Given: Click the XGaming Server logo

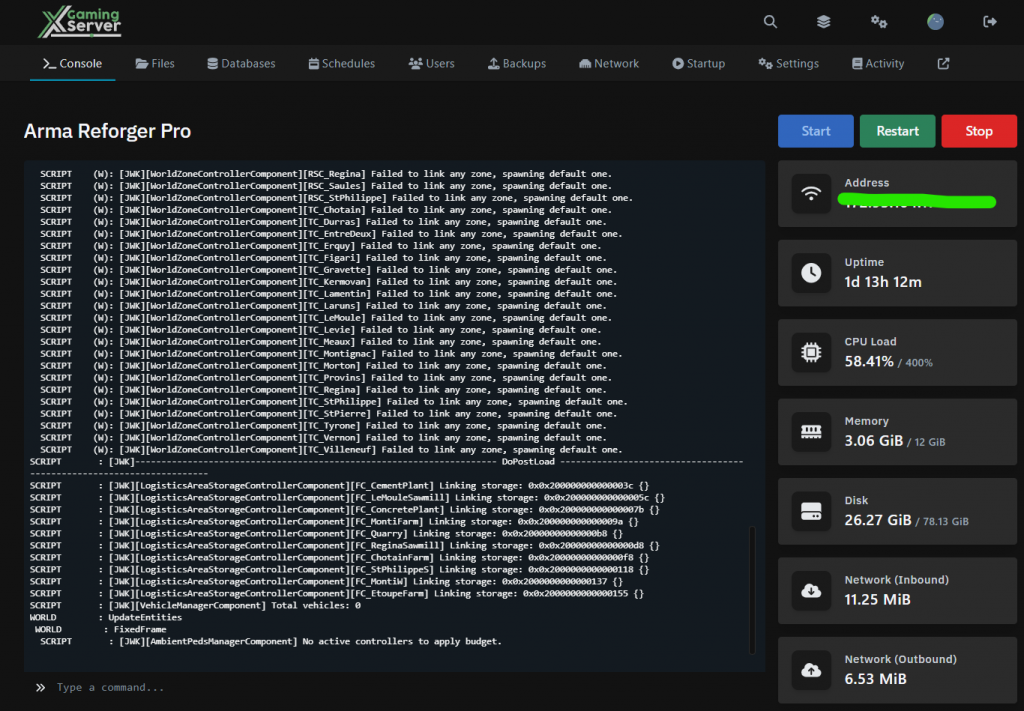Looking at the screenshot, I should [x=80, y=22].
